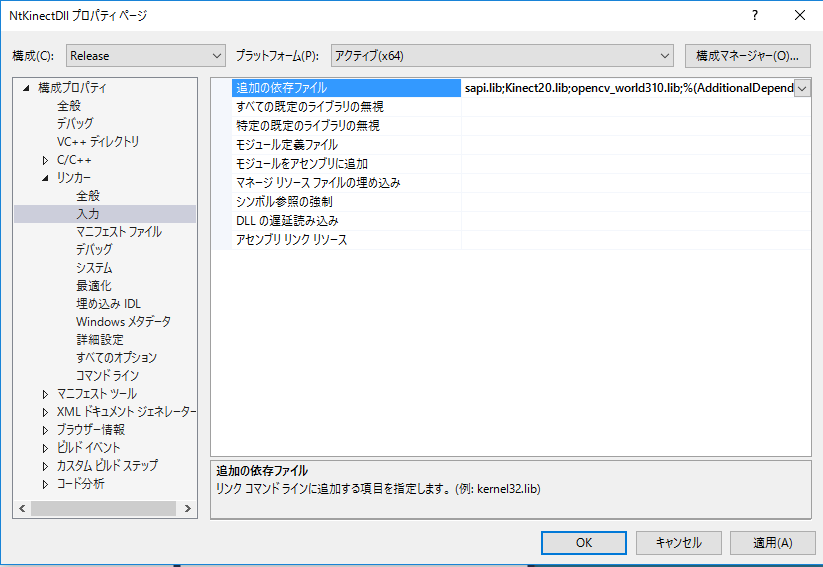Viewport: 823px width, 567px height.
Task: Click the 適用(A) button
Action: pos(771,542)
